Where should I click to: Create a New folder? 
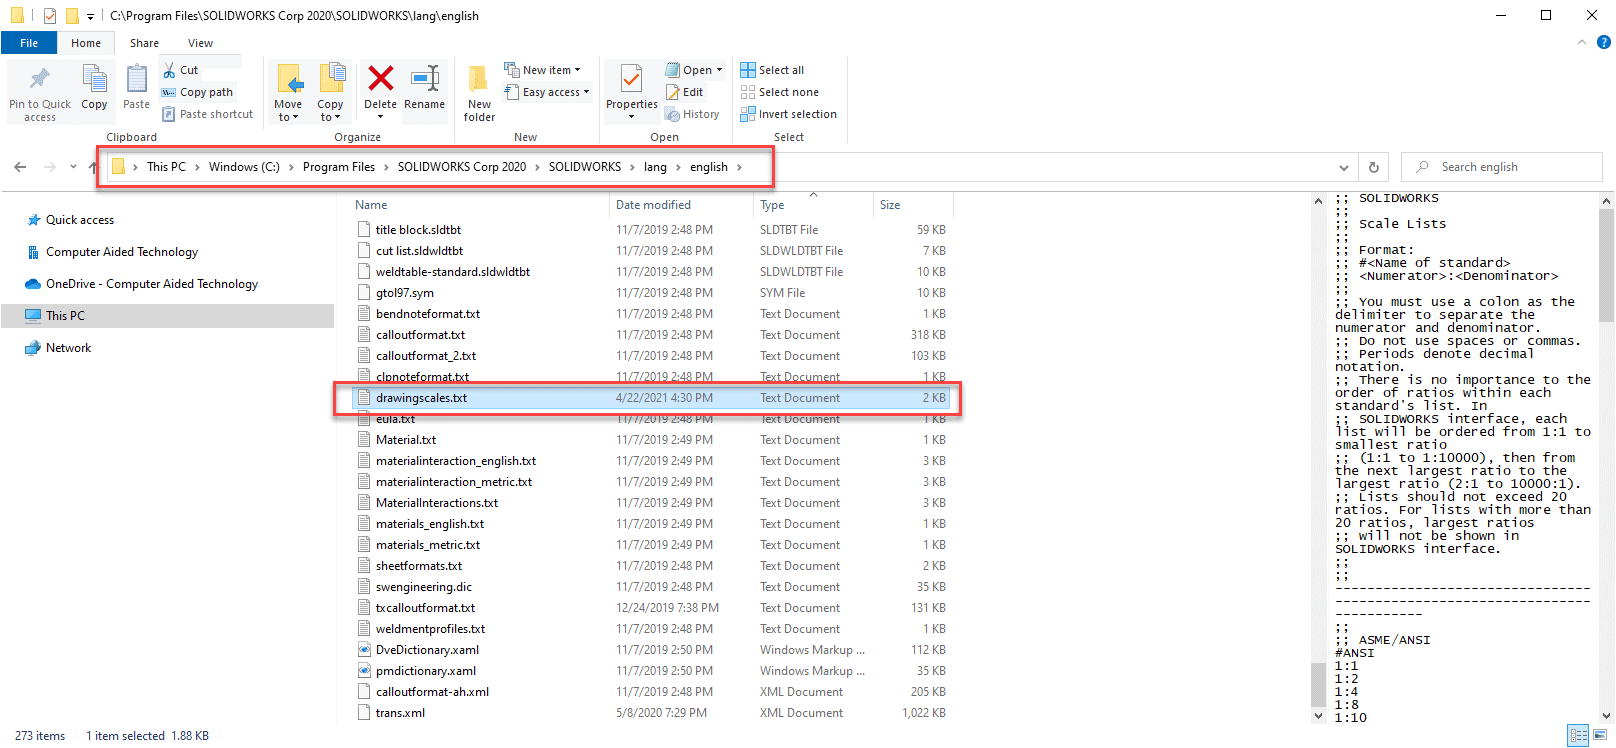pyautogui.click(x=479, y=92)
